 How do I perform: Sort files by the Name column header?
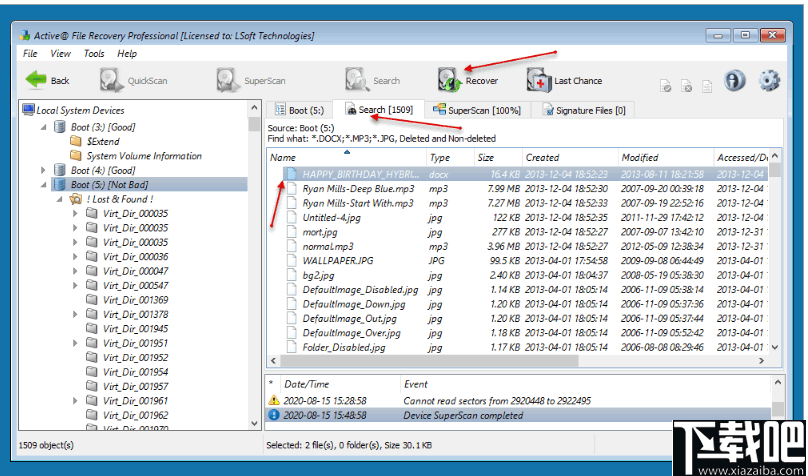pos(347,157)
